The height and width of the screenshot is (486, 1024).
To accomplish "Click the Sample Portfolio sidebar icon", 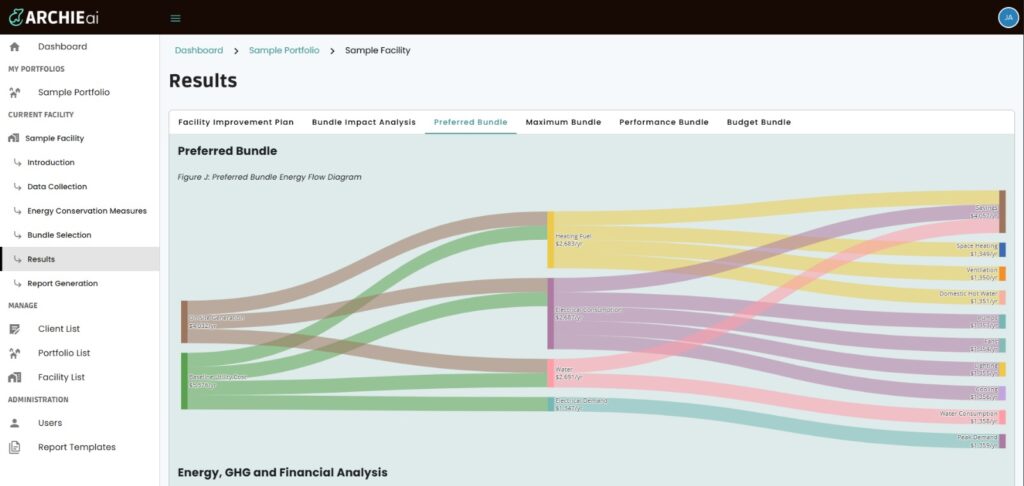I will [x=14, y=93].
